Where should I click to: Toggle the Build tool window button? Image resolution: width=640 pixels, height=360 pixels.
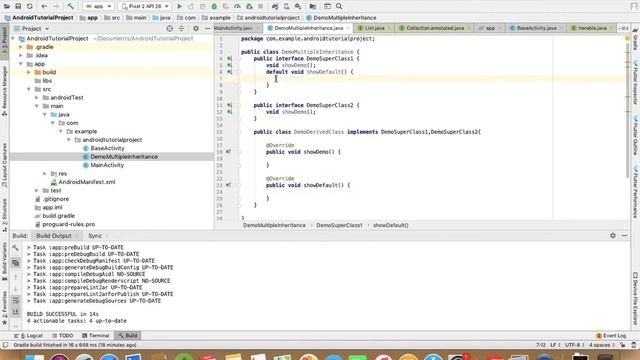click(x=127, y=336)
